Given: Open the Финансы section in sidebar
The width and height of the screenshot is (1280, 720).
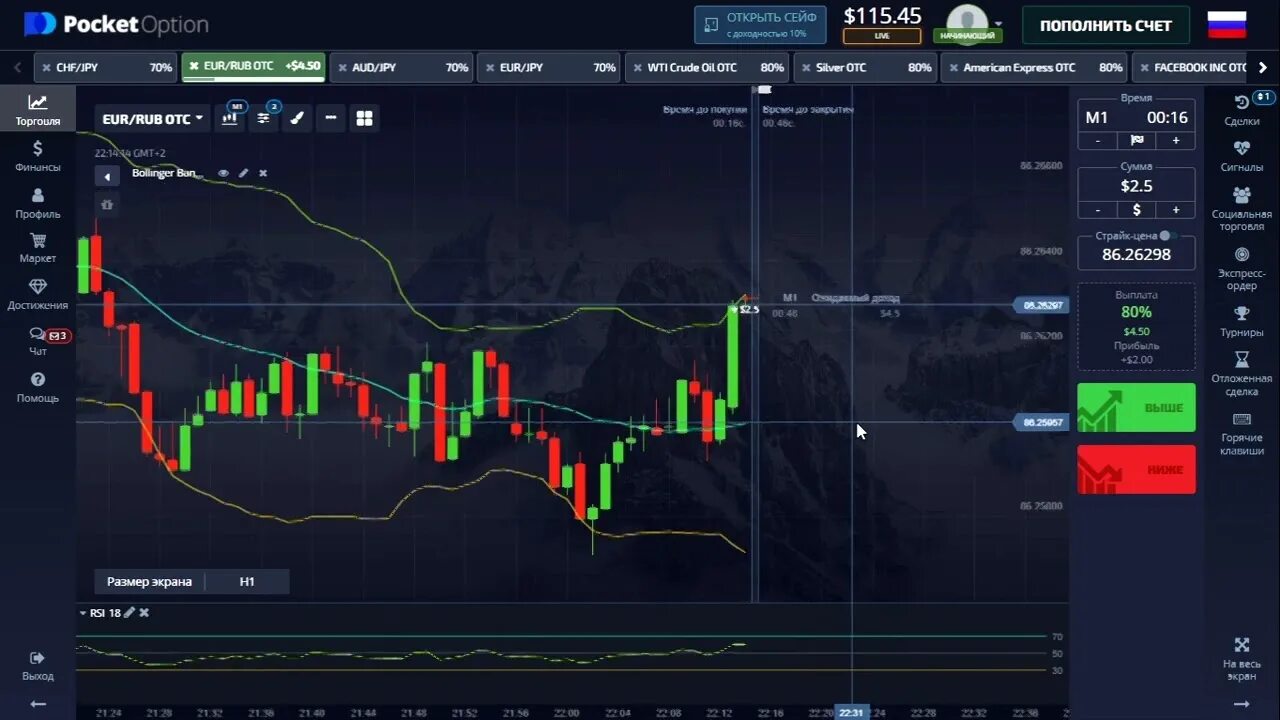Looking at the screenshot, I should point(37,156).
